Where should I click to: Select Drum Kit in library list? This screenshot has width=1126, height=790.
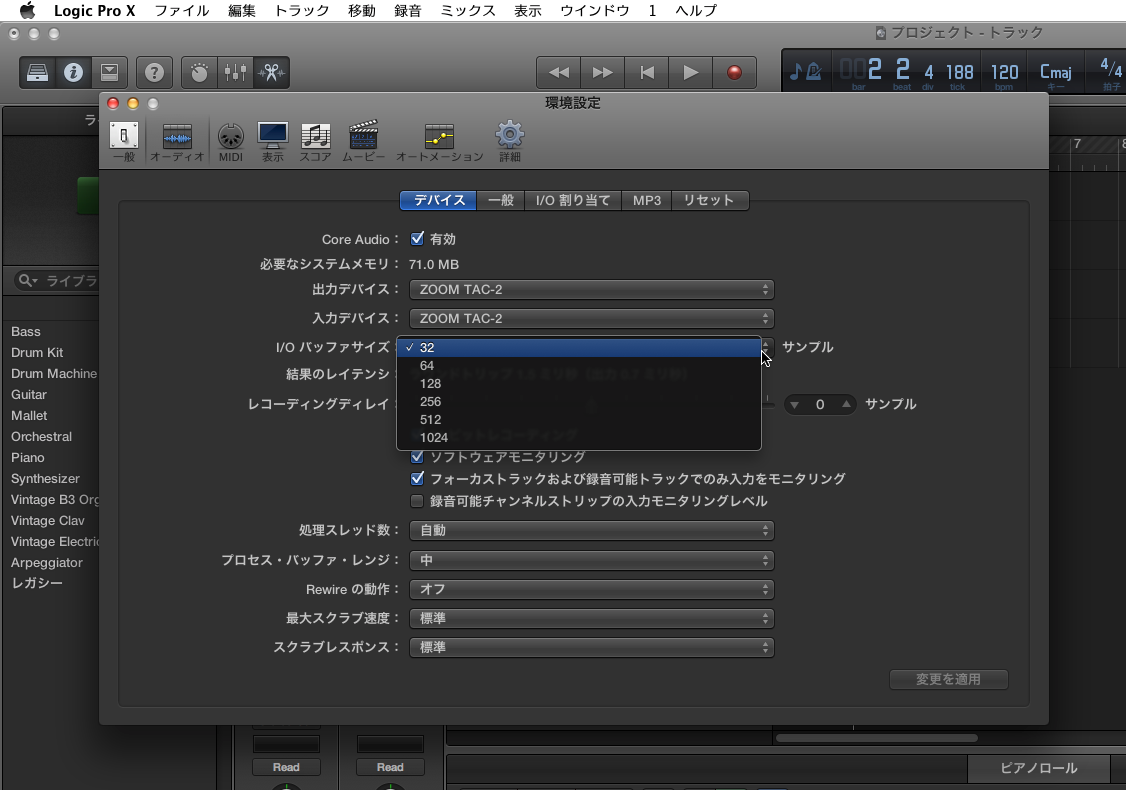pos(37,353)
